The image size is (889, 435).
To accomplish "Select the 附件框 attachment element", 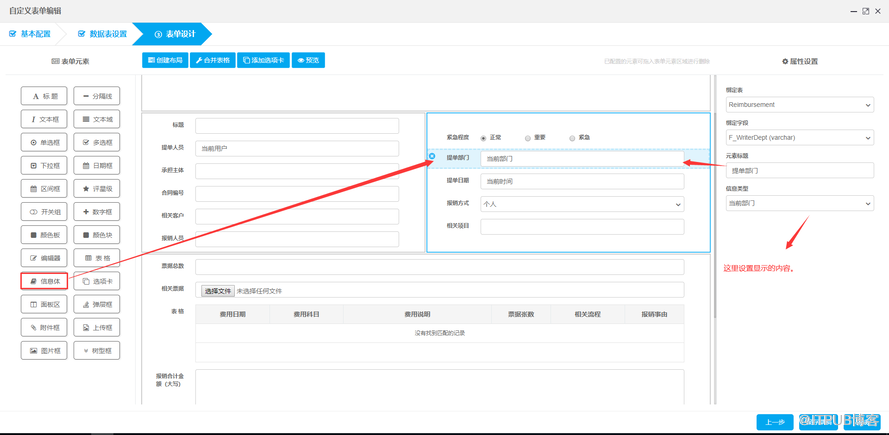I will [x=44, y=327].
